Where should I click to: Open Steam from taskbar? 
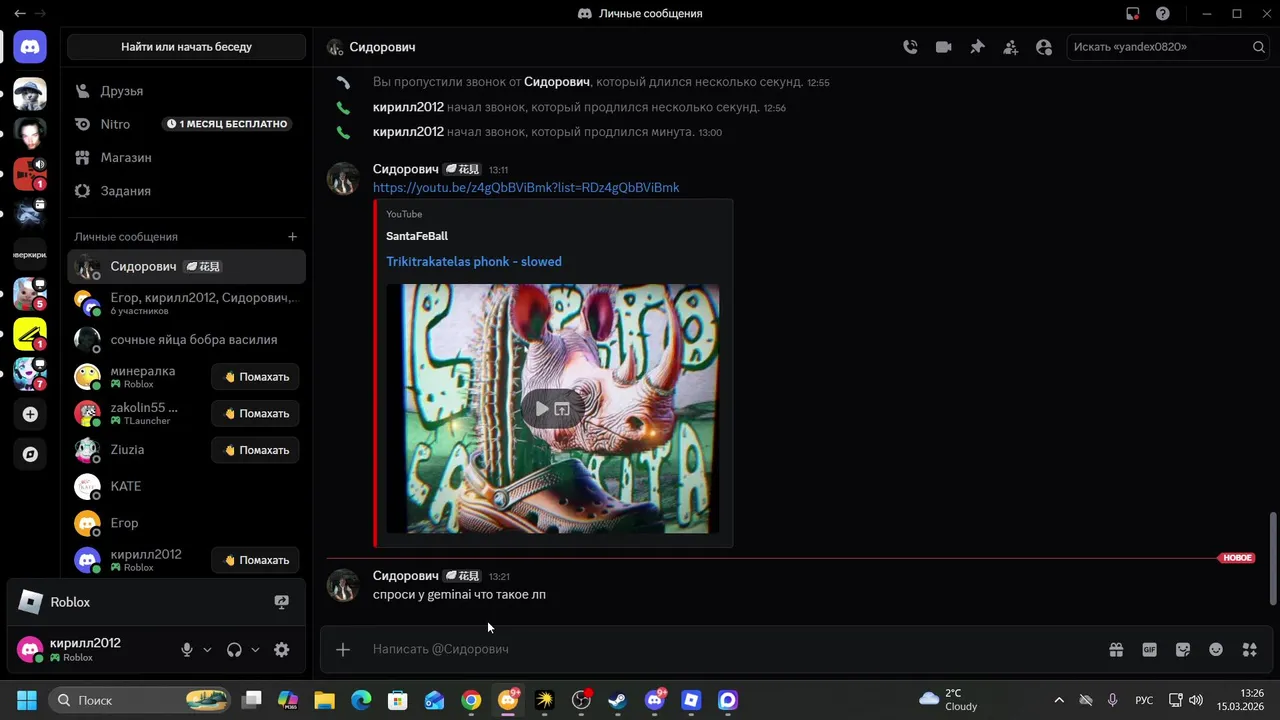618,700
